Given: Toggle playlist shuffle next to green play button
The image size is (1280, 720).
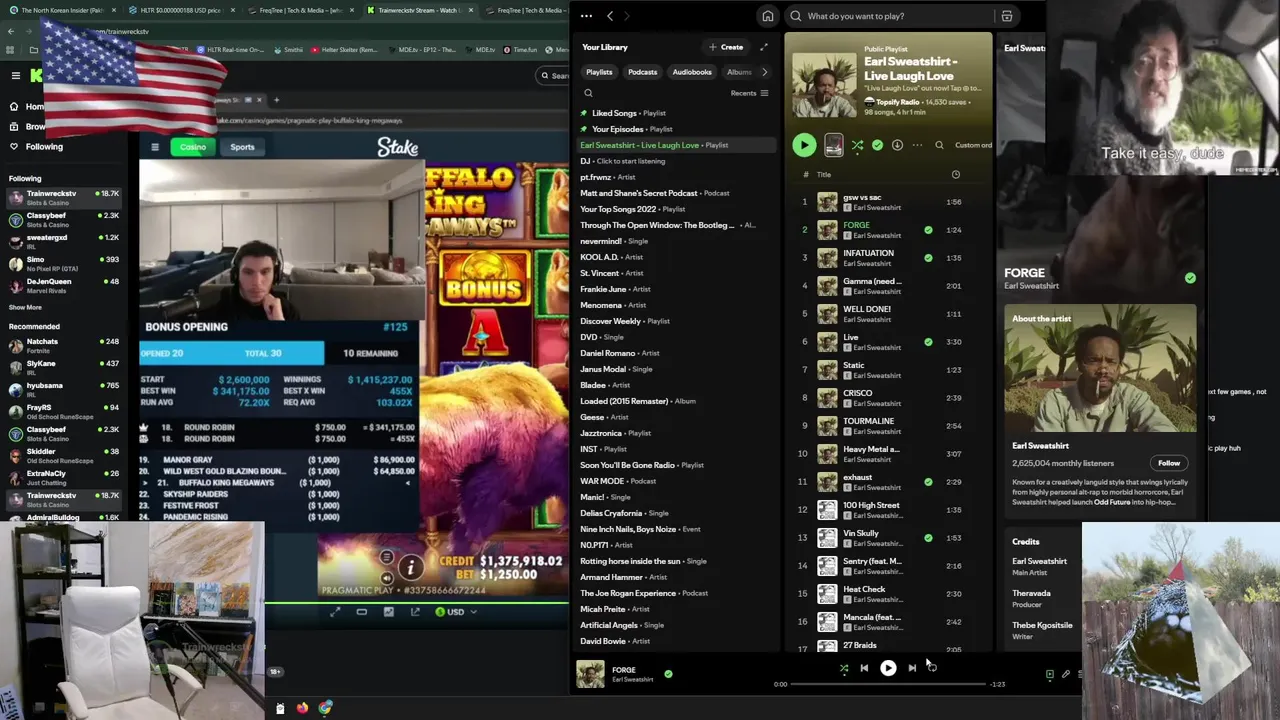Looking at the screenshot, I should [x=857, y=145].
